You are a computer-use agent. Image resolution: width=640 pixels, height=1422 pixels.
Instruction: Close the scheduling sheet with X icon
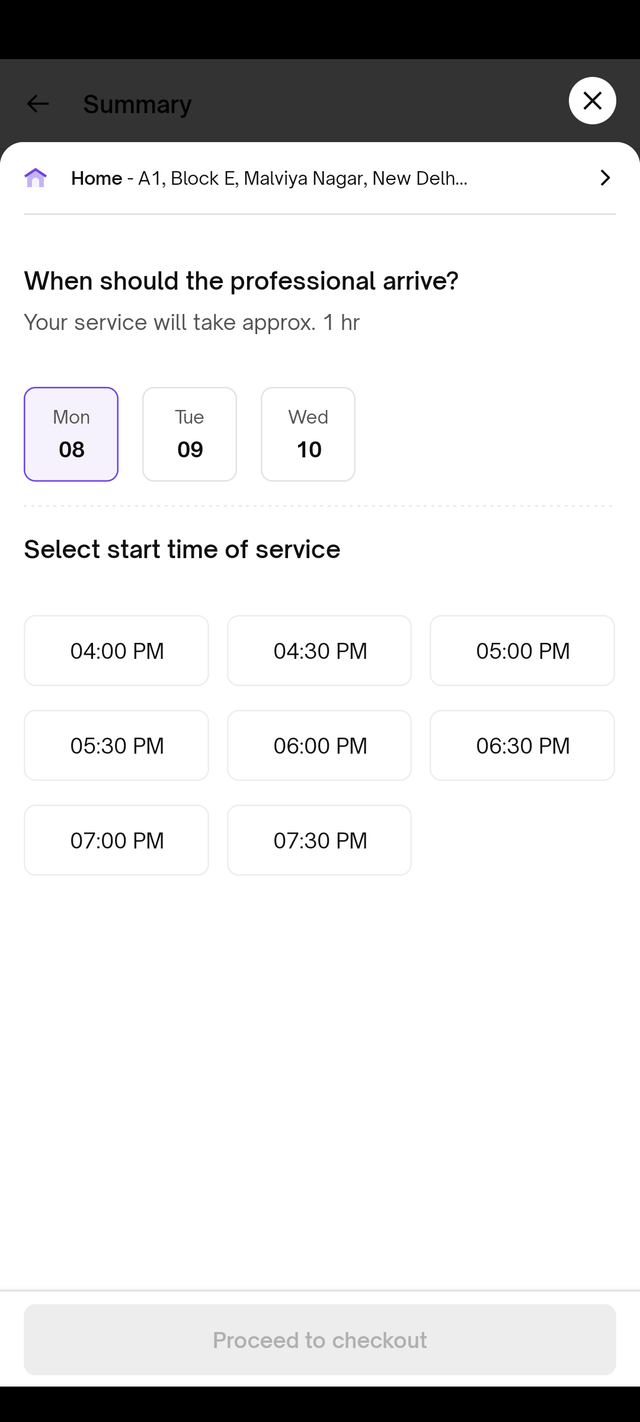click(x=592, y=101)
